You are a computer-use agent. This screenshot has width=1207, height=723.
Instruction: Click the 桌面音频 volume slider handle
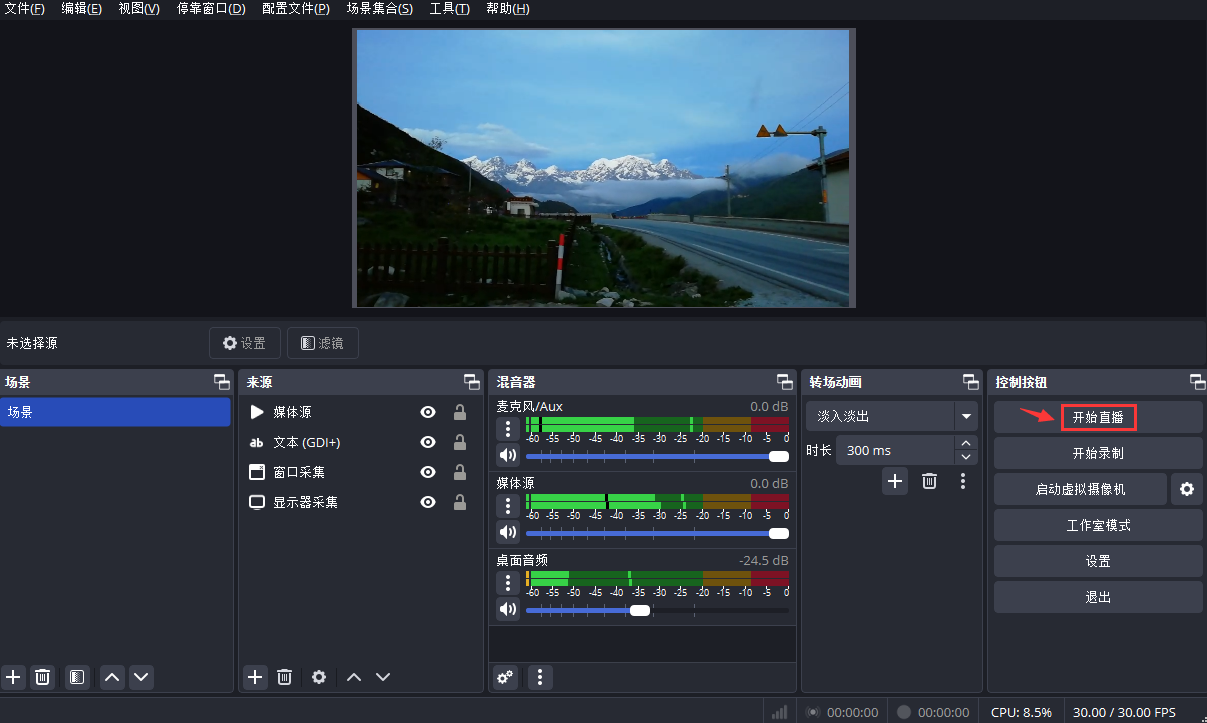(640, 610)
